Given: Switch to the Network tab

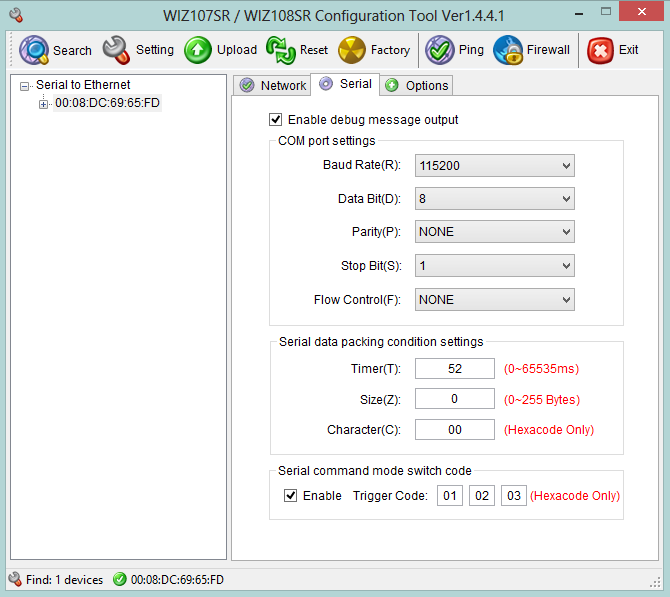Looking at the screenshot, I should tap(272, 85).
